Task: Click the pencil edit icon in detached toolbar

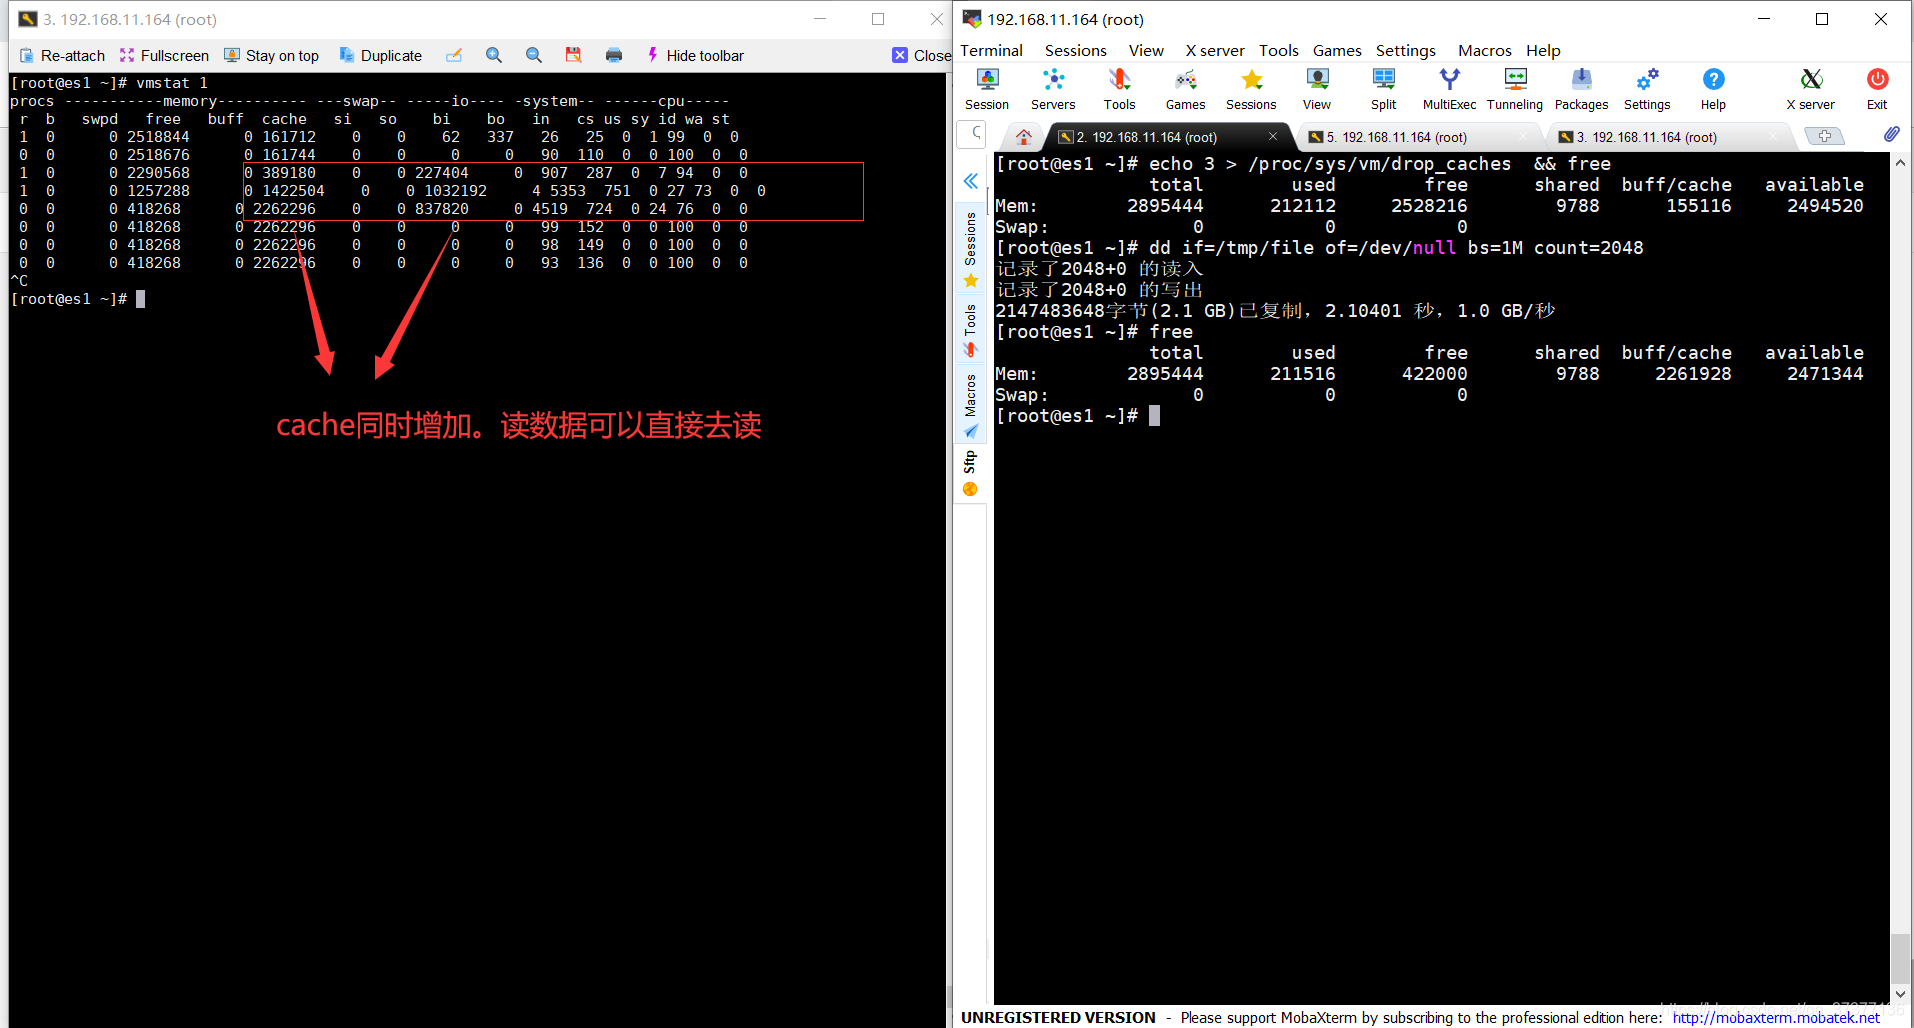Action: (x=454, y=55)
